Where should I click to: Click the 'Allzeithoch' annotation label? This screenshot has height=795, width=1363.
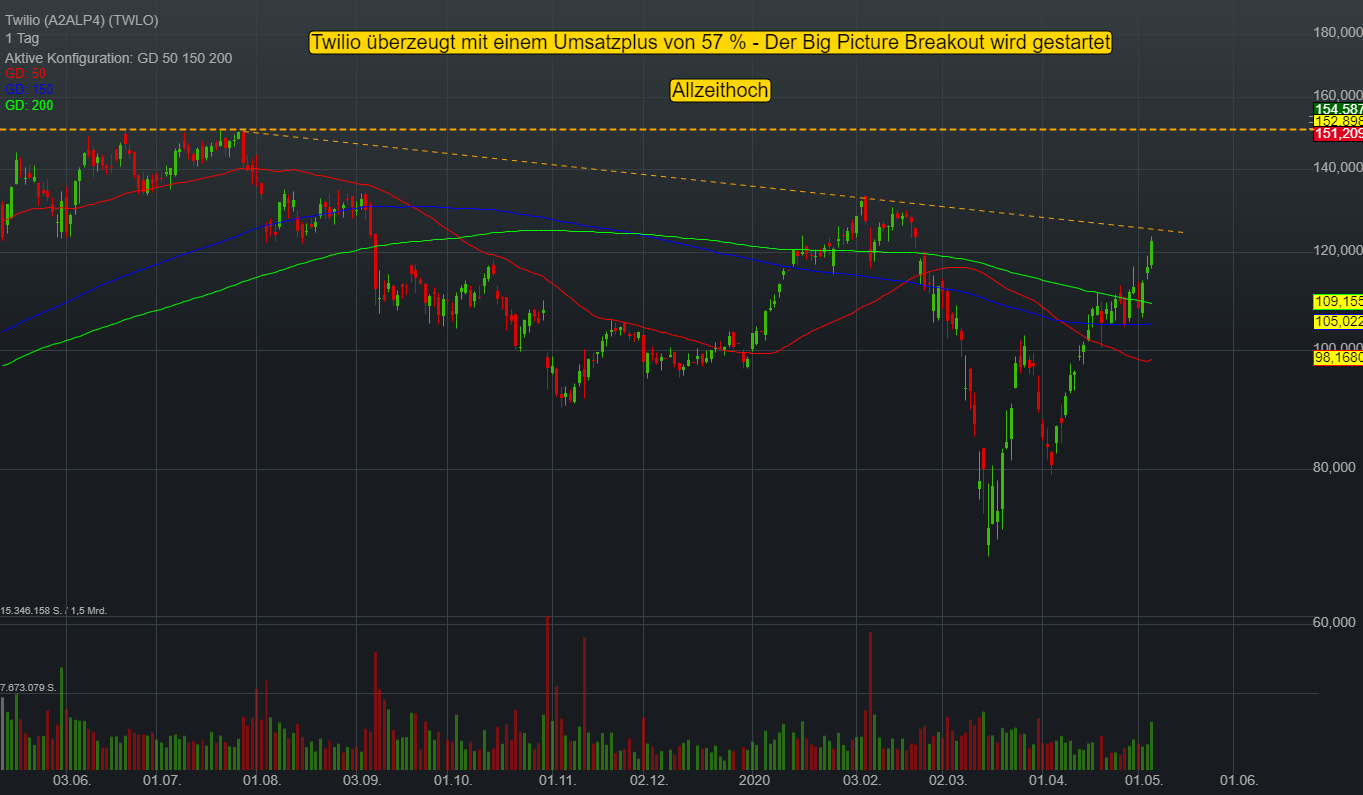click(720, 90)
